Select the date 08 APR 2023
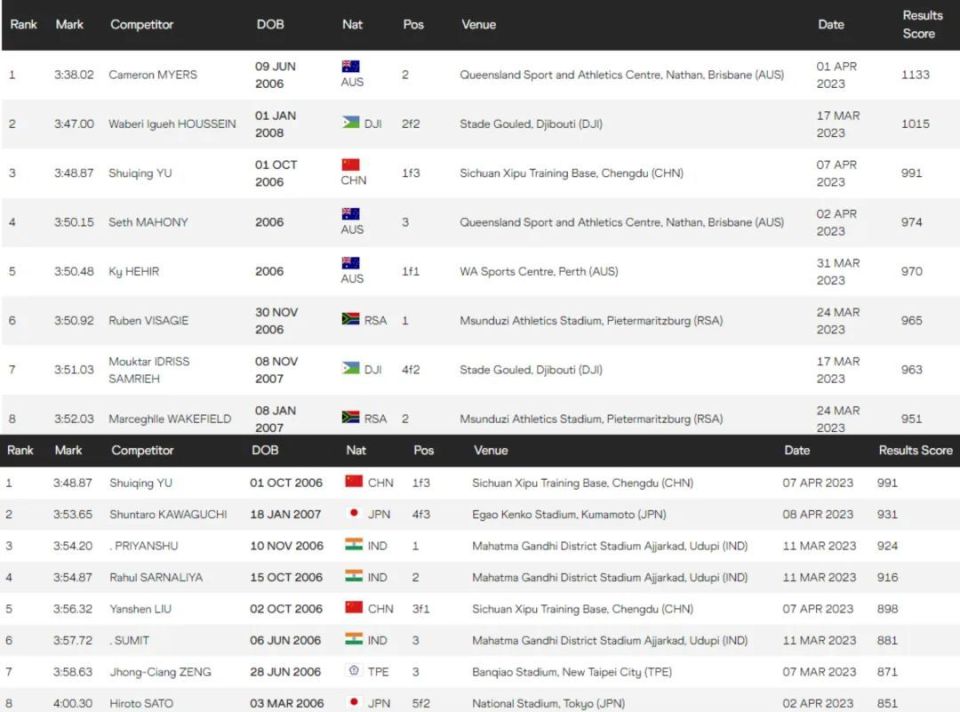The height and width of the screenshot is (712, 960). [817, 514]
